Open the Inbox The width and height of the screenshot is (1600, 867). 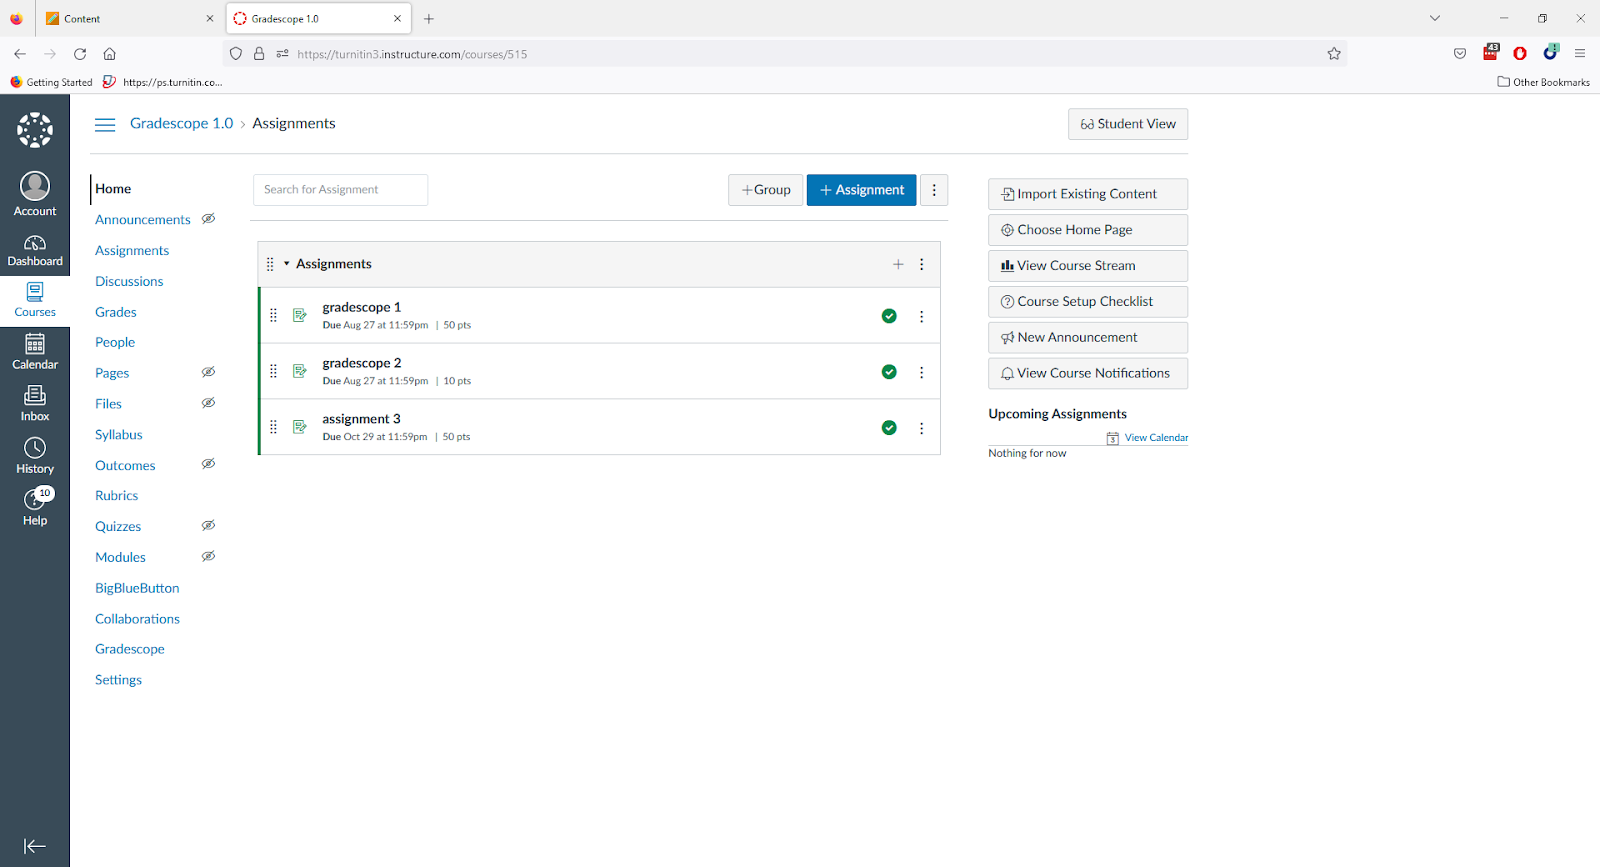[x=35, y=404]
